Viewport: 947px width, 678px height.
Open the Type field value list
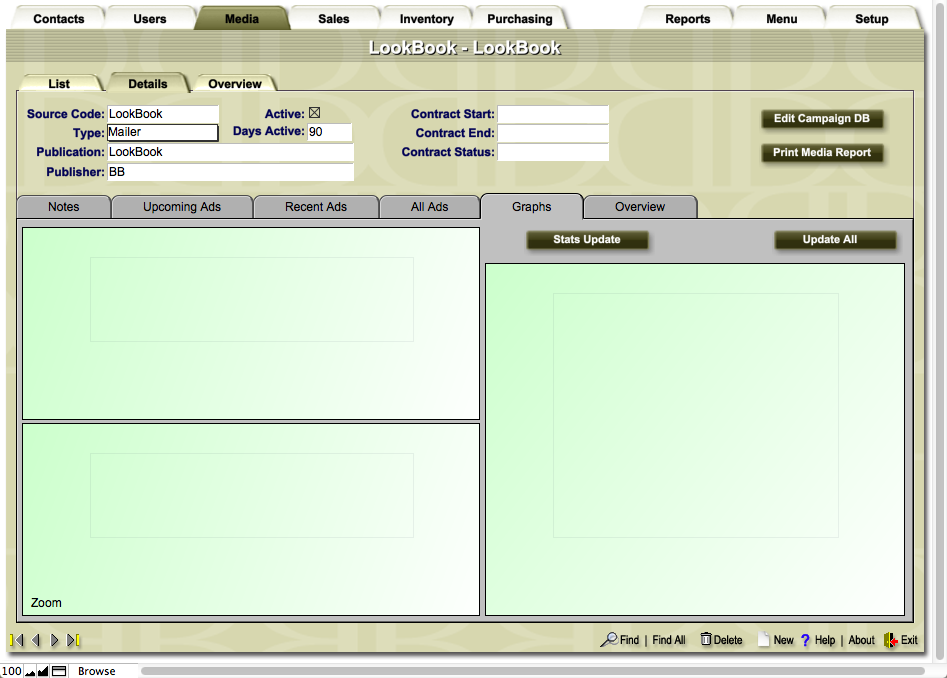pyautogui.click(x=162, y=132)
